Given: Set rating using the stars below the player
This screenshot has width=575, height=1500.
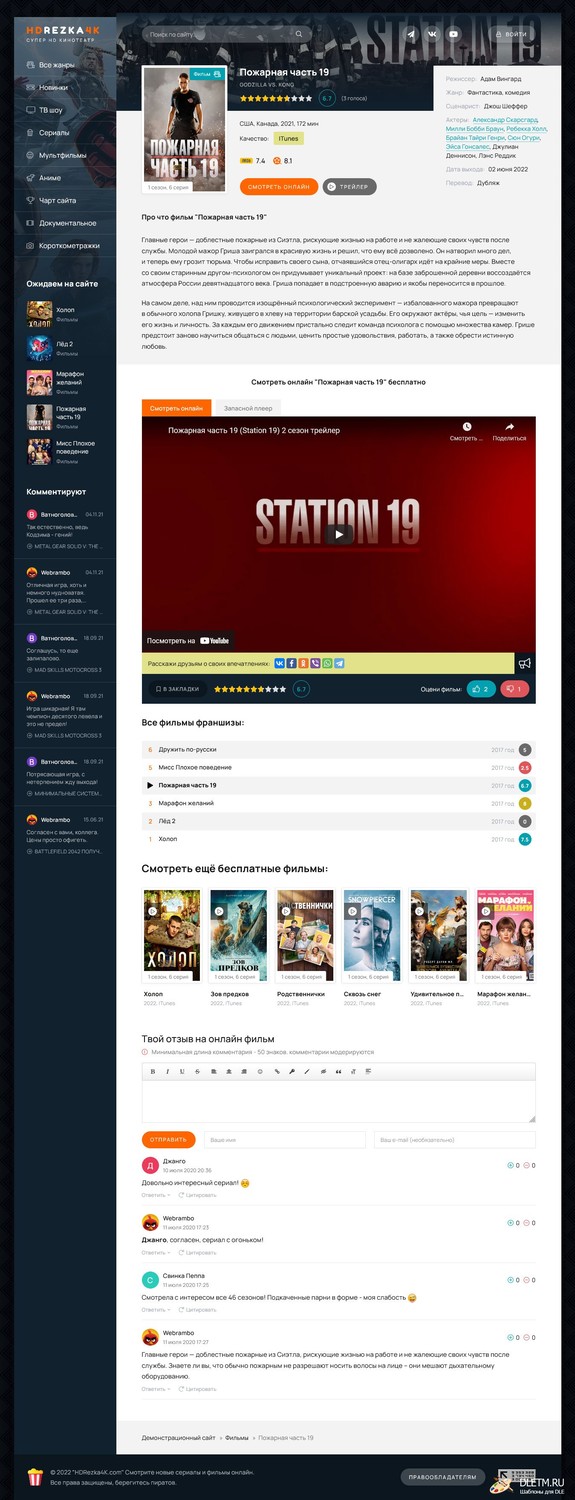Looking at the screenshot, I should (250, 689).
